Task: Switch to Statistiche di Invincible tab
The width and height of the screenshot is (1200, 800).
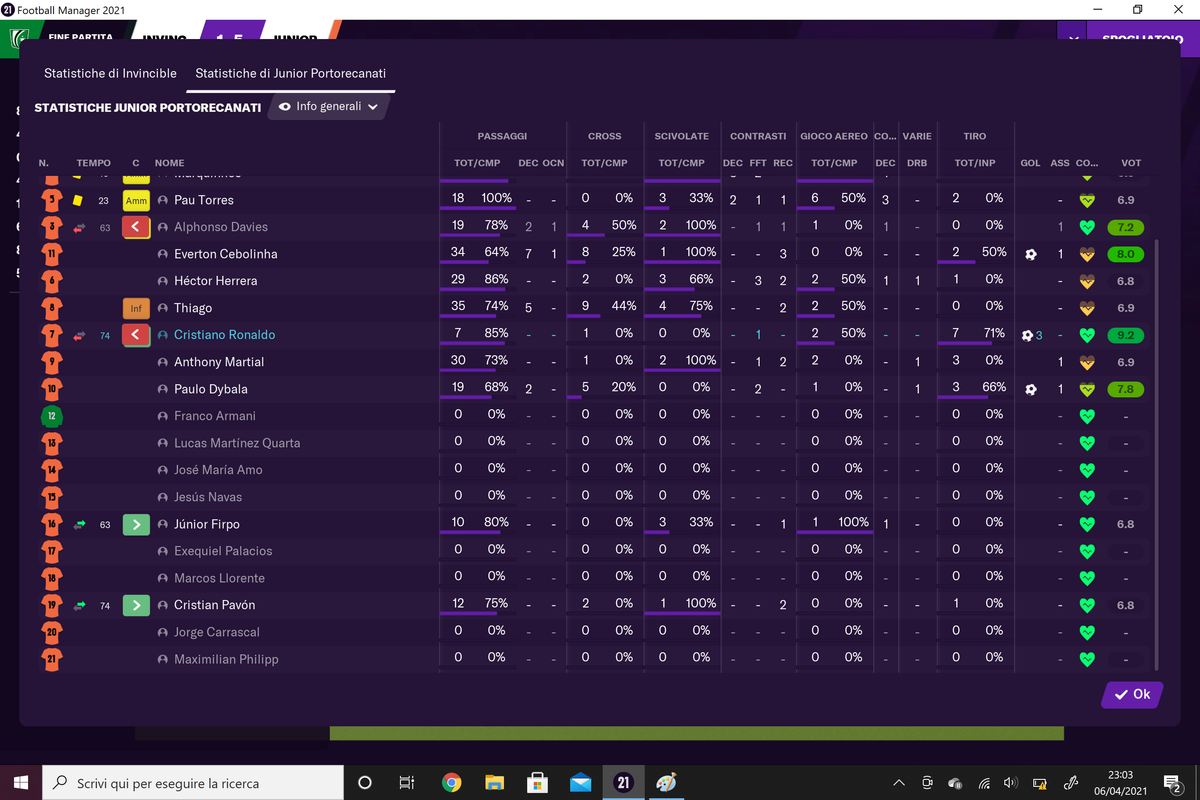Action: pos(110,73)
